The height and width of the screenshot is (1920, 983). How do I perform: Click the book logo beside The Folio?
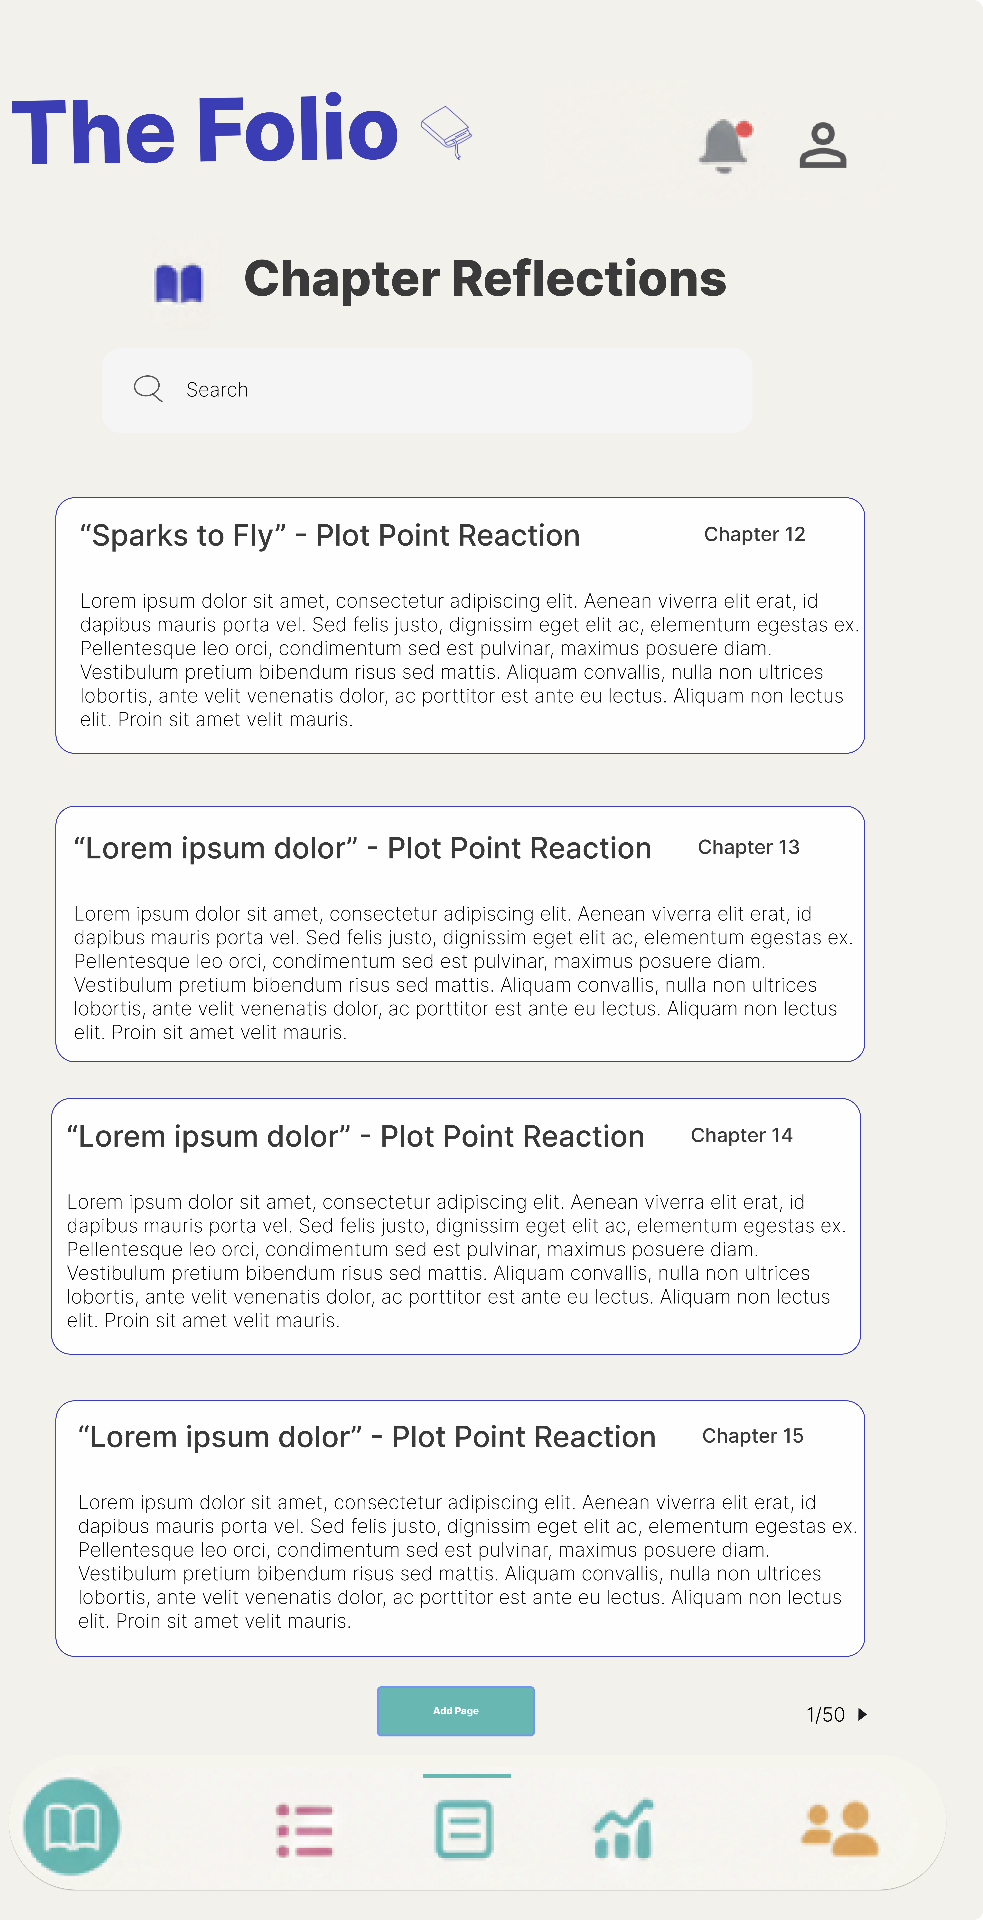(446, 132)
